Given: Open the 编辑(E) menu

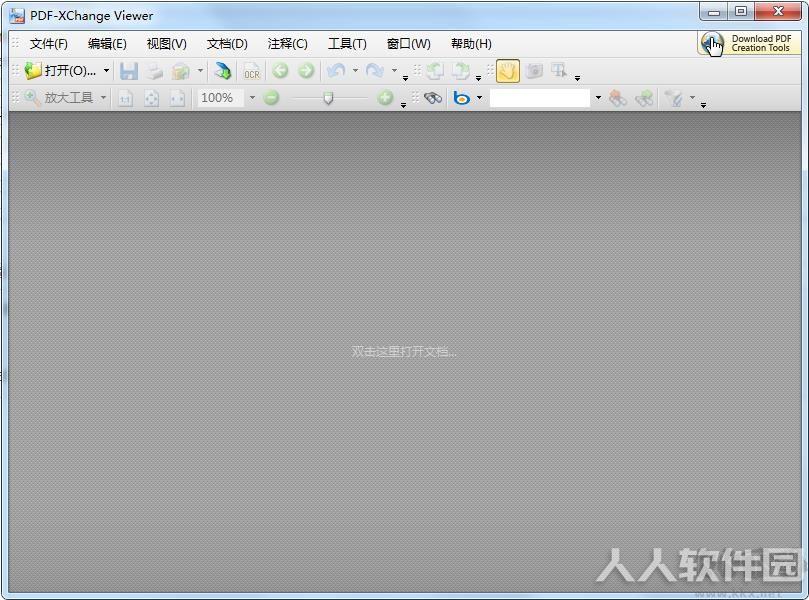Looking at the screenshot, I should click(107, 44).
